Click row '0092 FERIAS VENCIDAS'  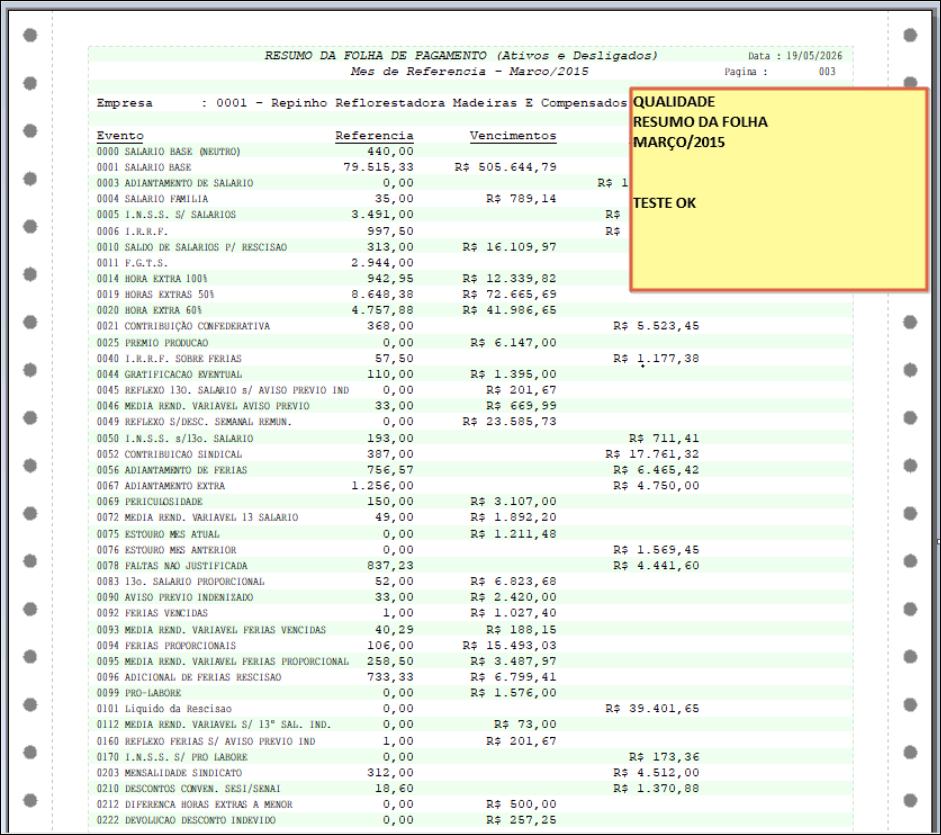[x=152, y=613]
